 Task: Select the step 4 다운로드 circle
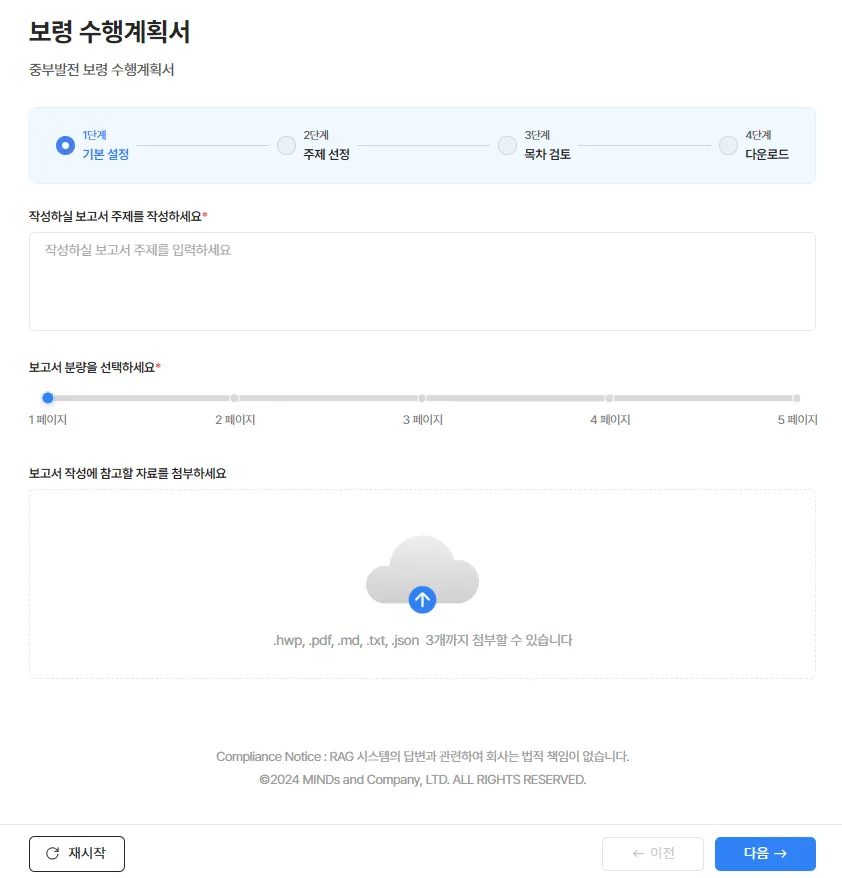coord(728,145)
